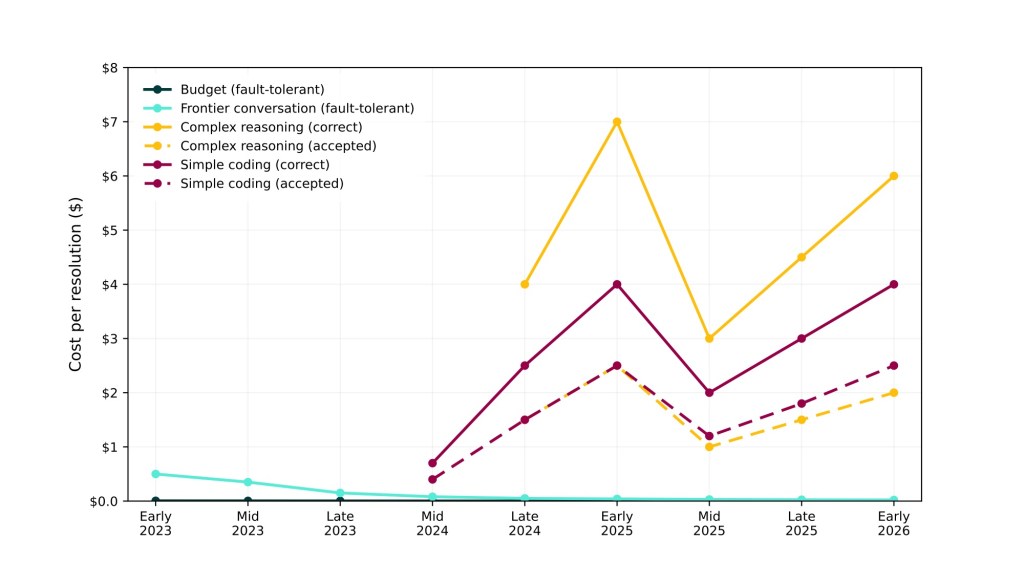This screenshot has height=563, width=1024.
Task: Click the $6 y-axis tick label
Action: pos(110,176)
